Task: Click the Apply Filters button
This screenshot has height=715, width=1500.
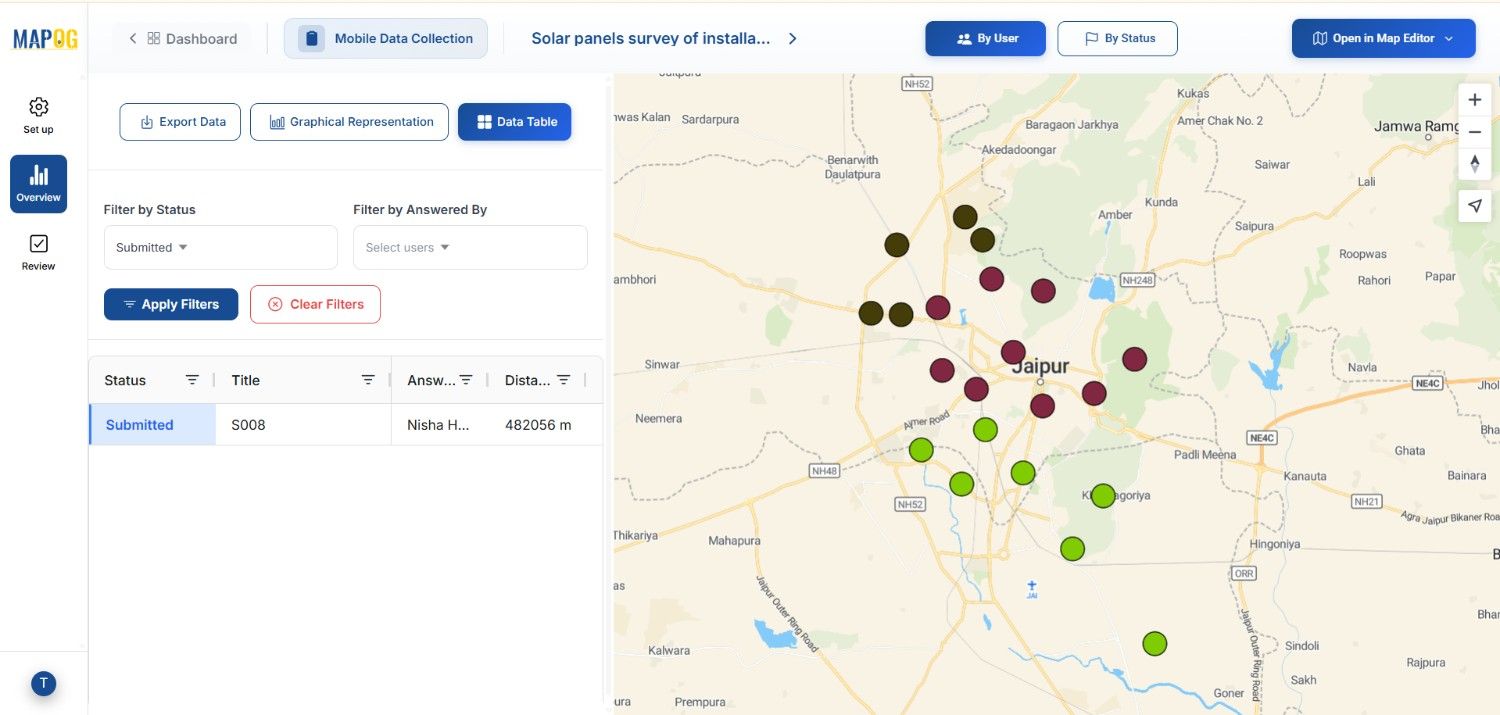Action: (171, 304)
